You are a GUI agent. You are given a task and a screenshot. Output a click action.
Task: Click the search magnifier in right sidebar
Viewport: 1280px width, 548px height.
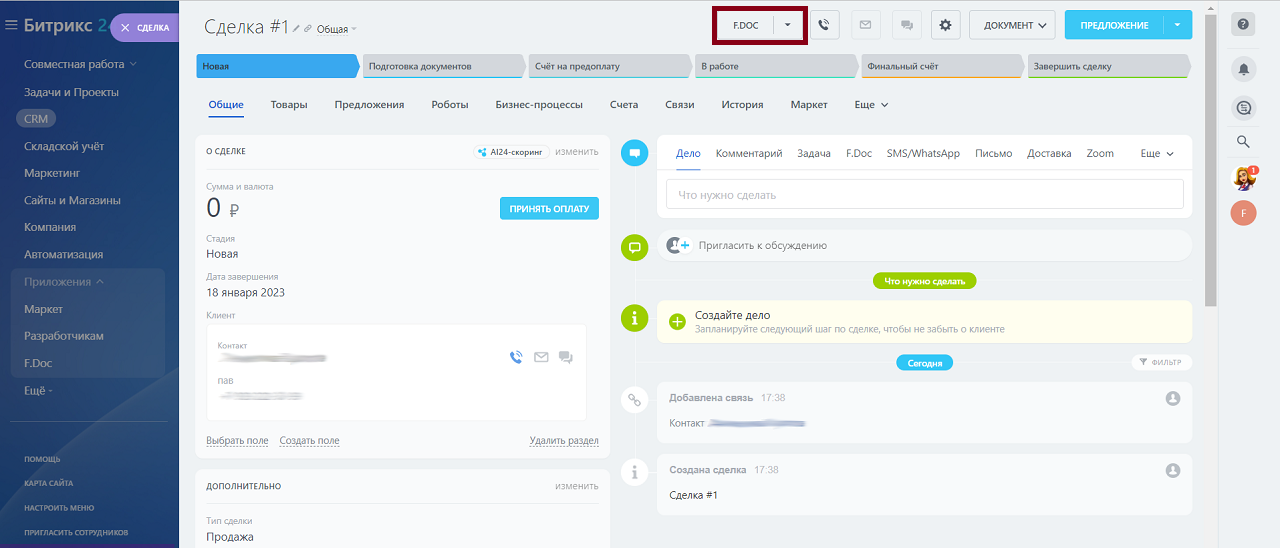1243,142
